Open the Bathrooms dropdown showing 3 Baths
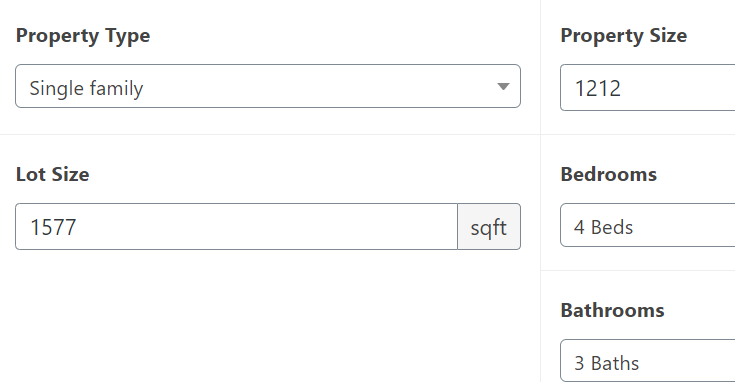This screenshot has width=735, height=382. [647, 360]
